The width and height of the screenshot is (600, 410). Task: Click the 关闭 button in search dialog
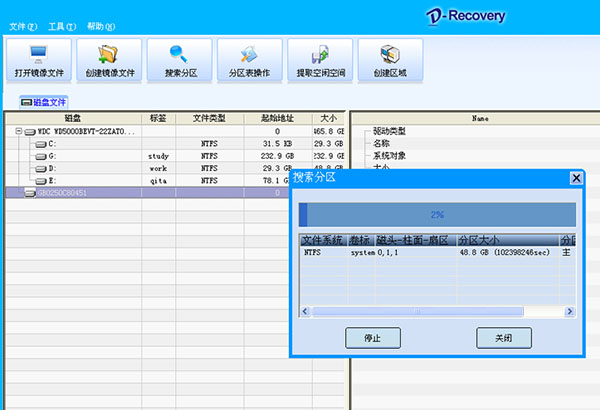click(x=504, y=338)
